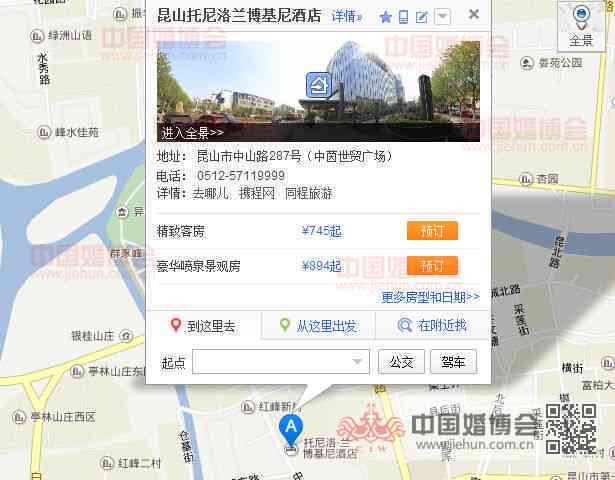This screenshot has height=480, width=615.
Task: Expand the dropdown arrow in popup header
Action: 442,16
